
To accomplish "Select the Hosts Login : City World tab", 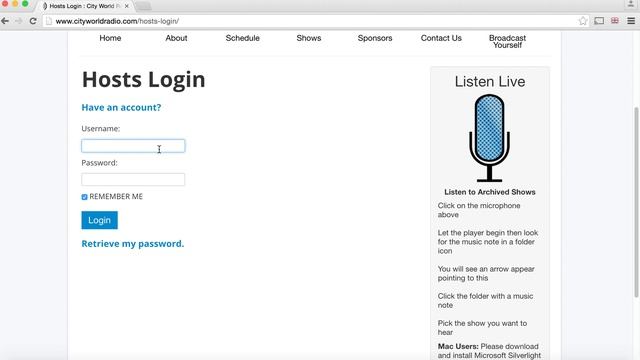I will (85, 6).
